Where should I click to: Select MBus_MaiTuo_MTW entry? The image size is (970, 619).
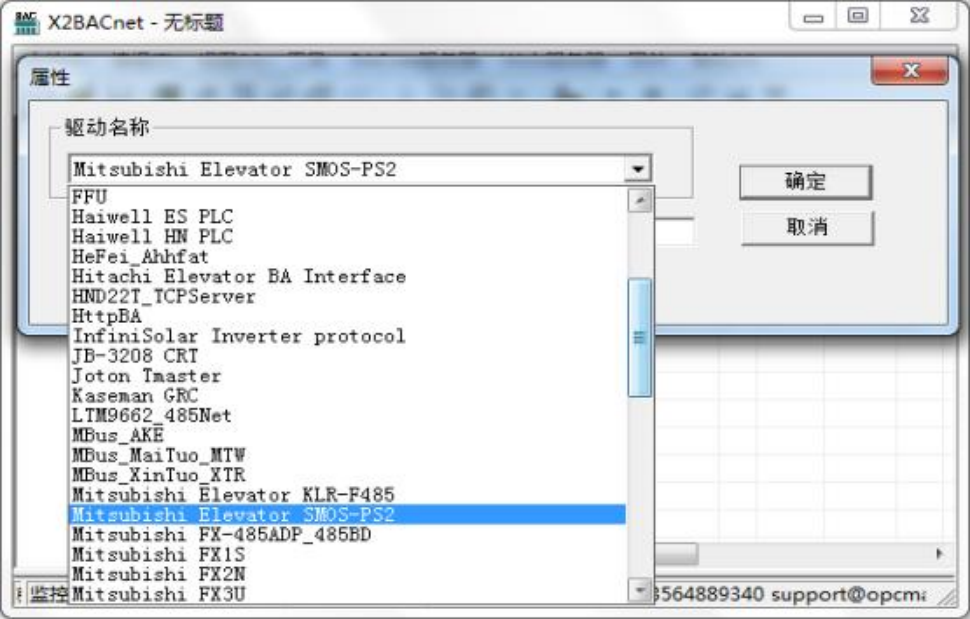[347, 455]
